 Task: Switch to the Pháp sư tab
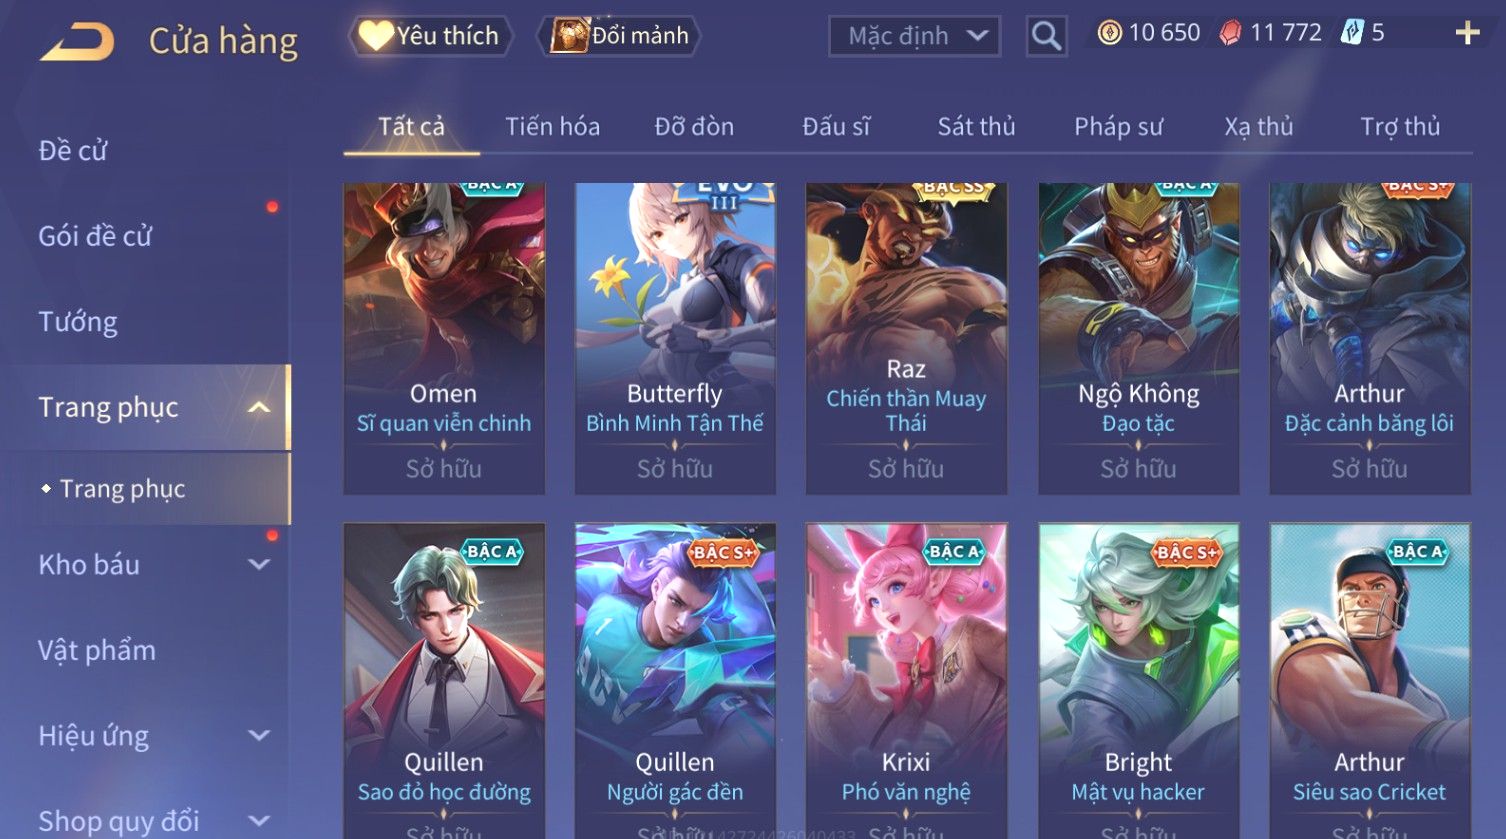[1118, 127]
